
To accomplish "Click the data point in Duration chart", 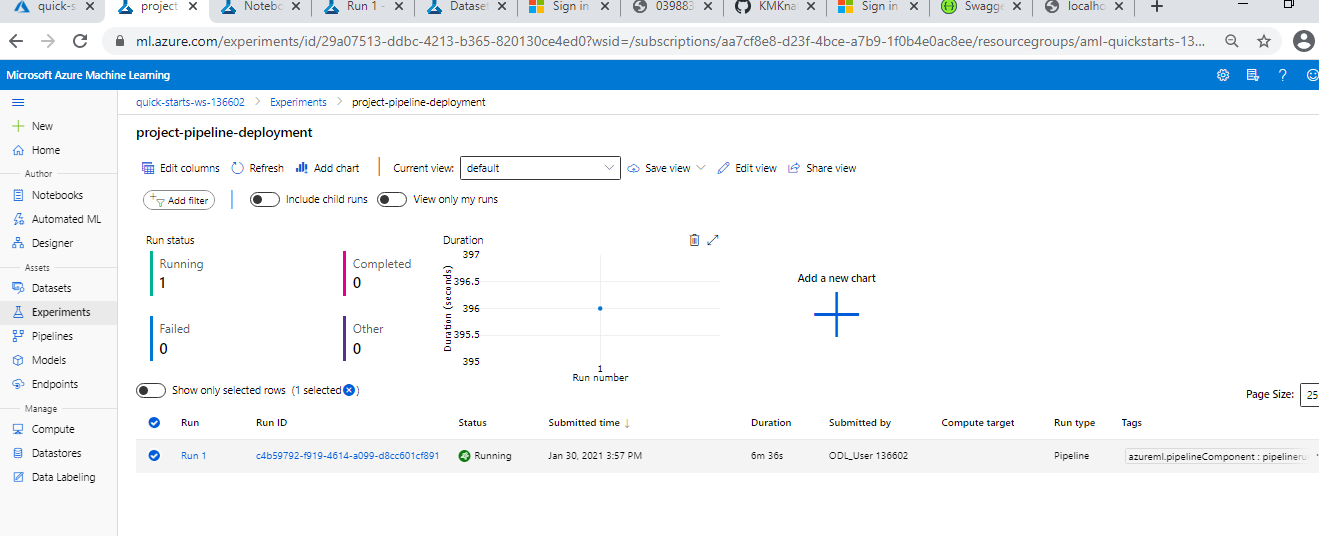I will pyautogui.click(x=600, y=308).
